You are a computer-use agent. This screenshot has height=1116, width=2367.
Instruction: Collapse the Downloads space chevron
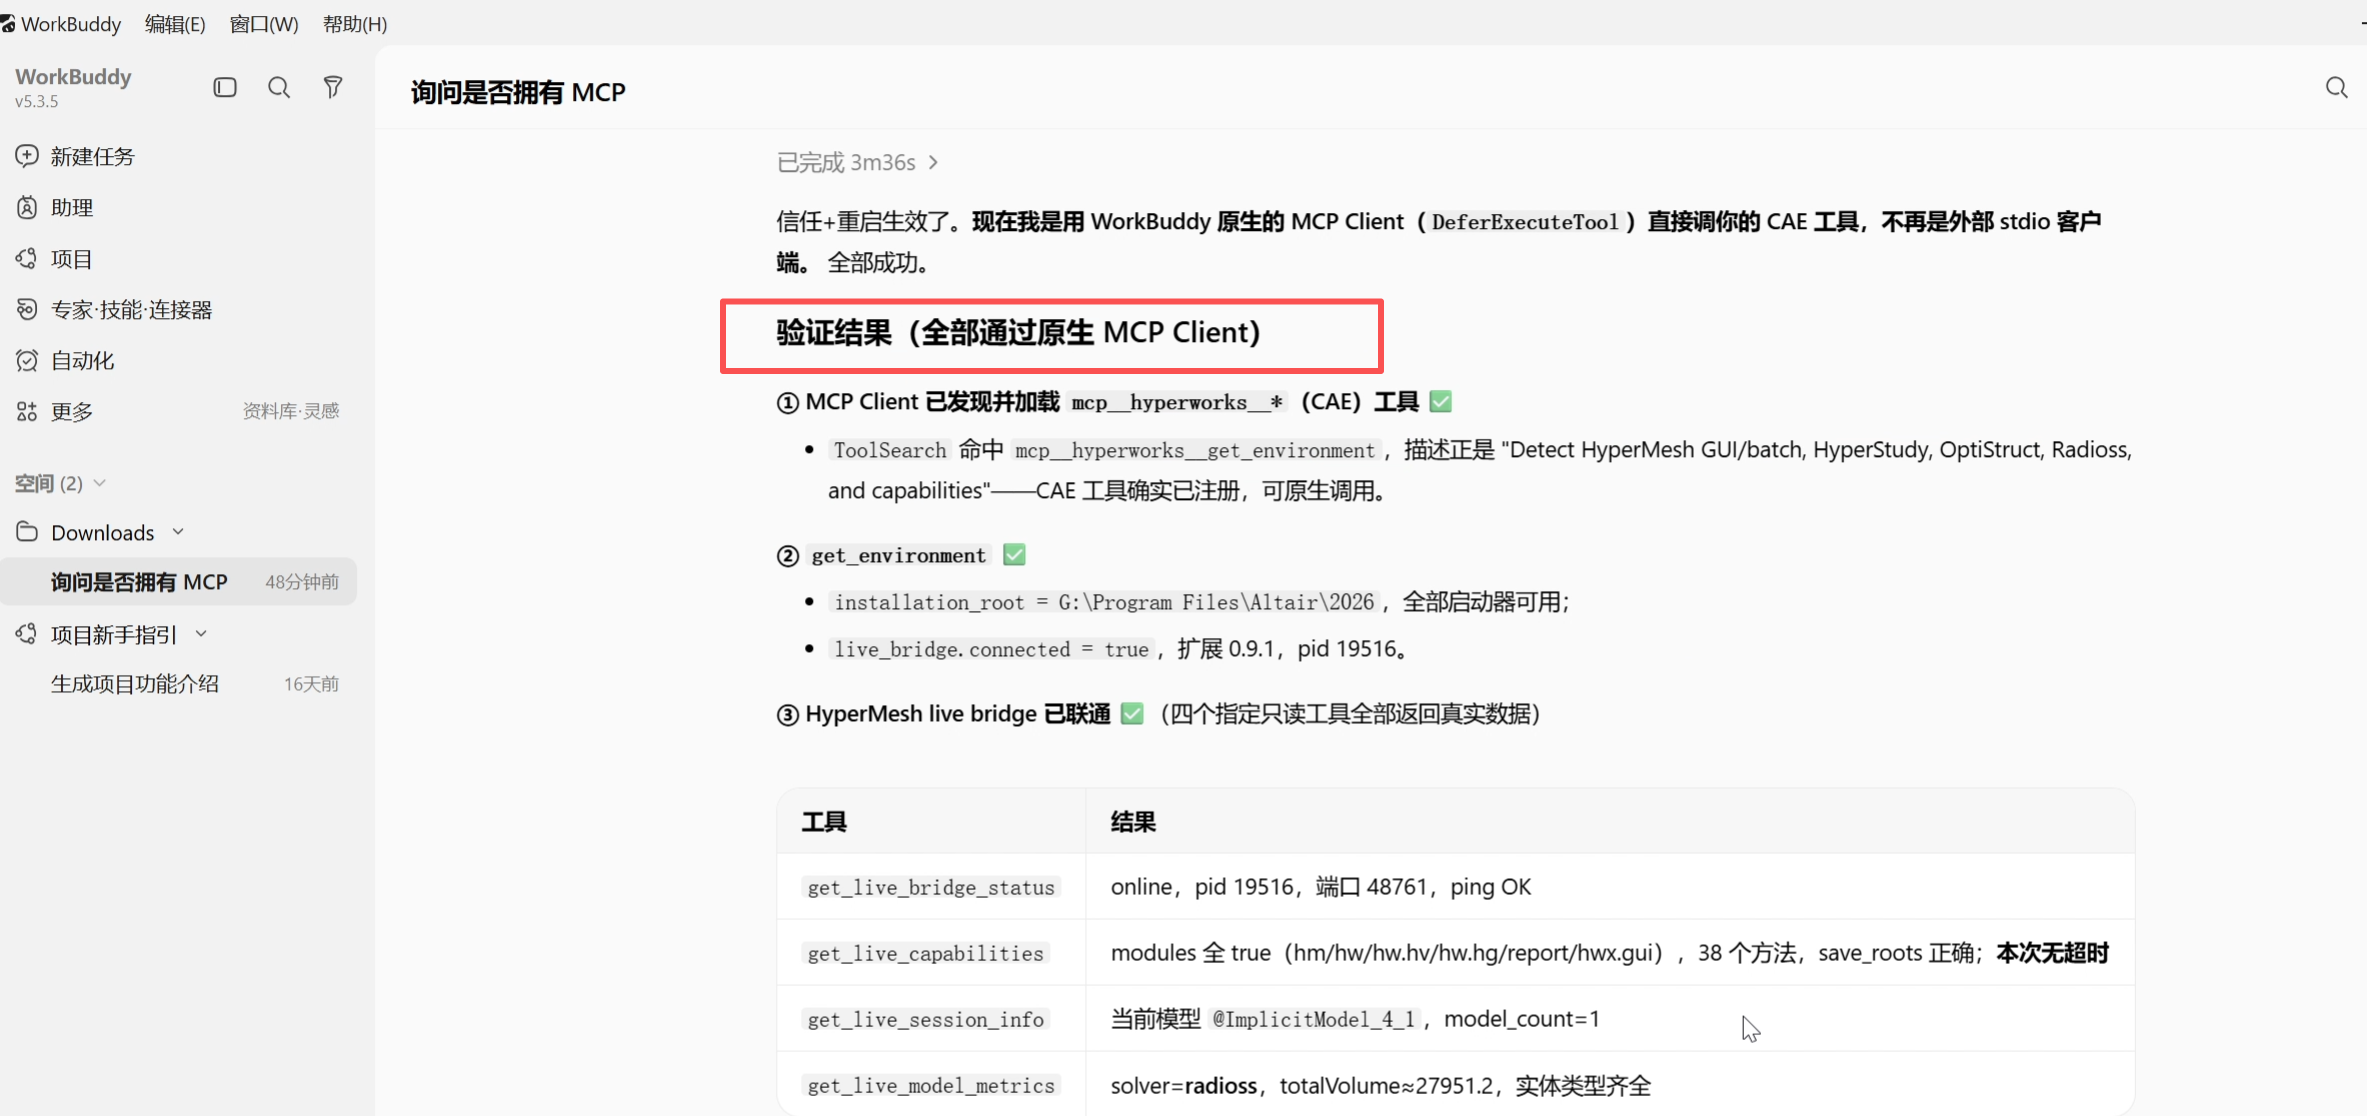coord(178,532)
